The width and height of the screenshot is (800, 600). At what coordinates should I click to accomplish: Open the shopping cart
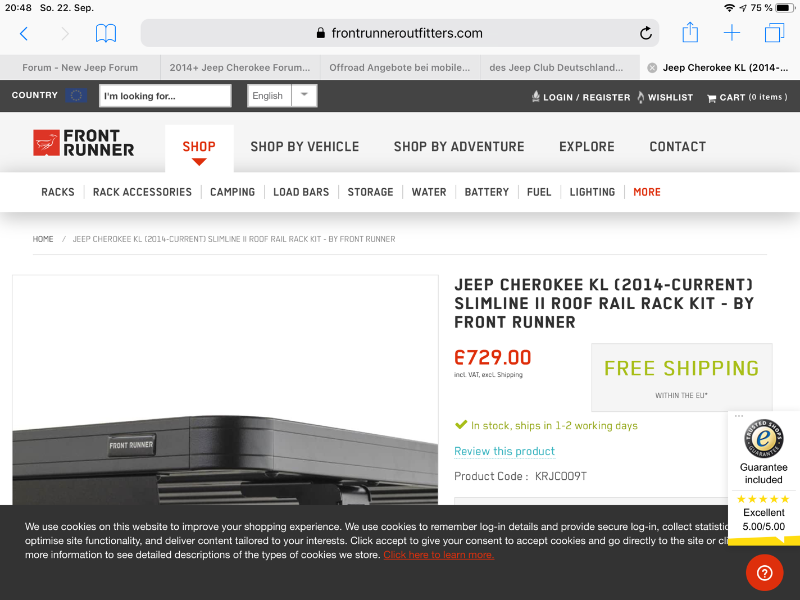click(x=747, y=97)
